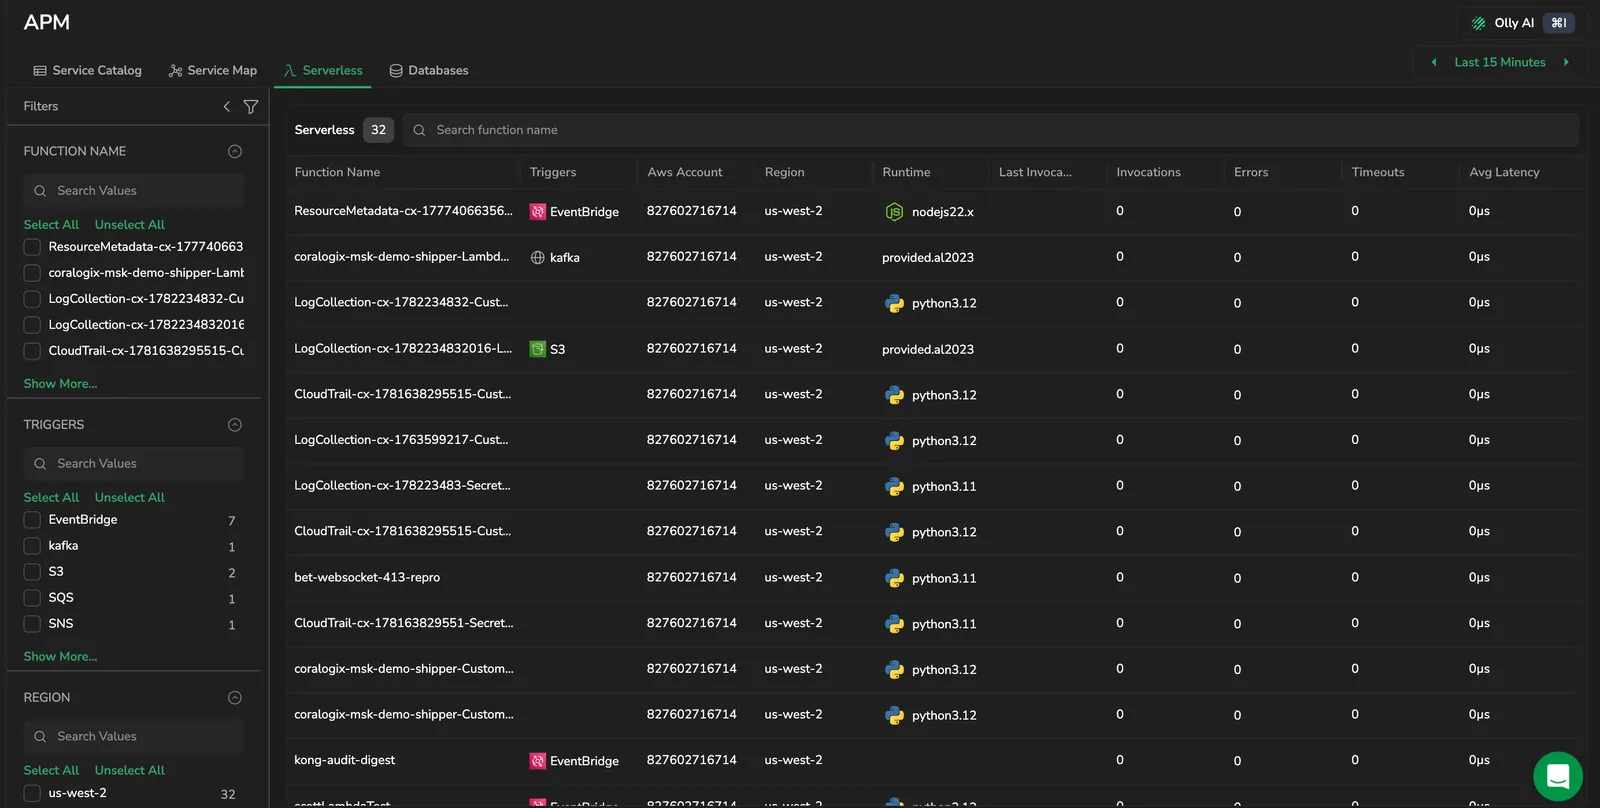The width and height of the screenshot is (1600, 808).
Task: Click the search magnifier in function search
Action: tap(420, 130)
